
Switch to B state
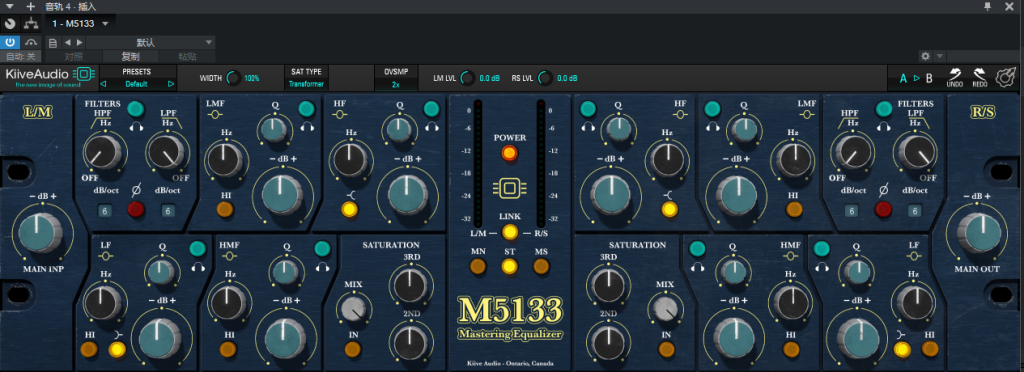click(x=929, y=78)
